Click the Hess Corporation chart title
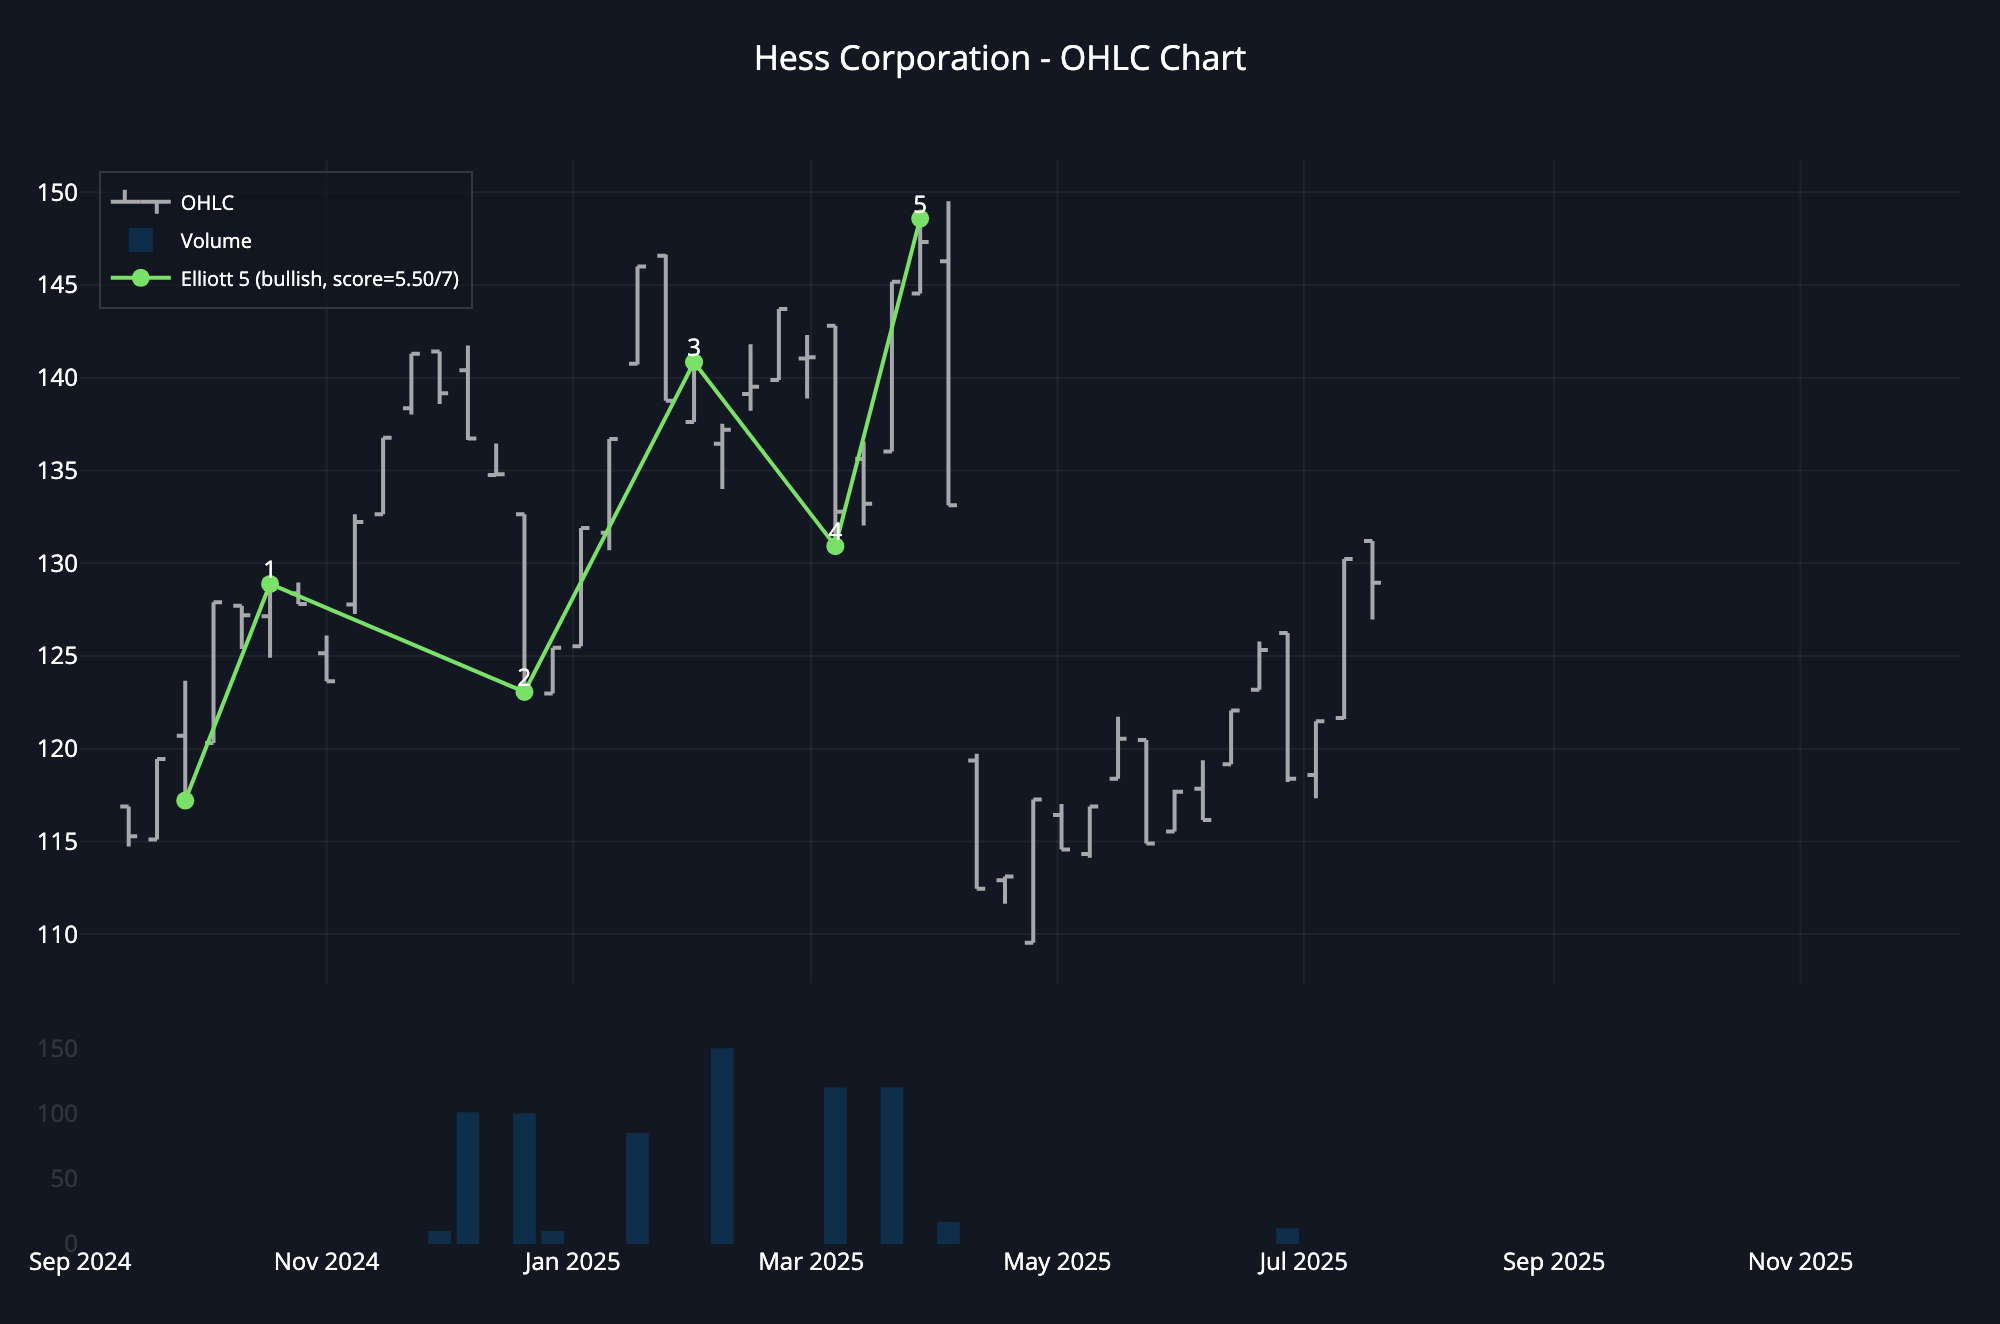Viewport: 2000px width, 1324px height. (x=999, y=59)
